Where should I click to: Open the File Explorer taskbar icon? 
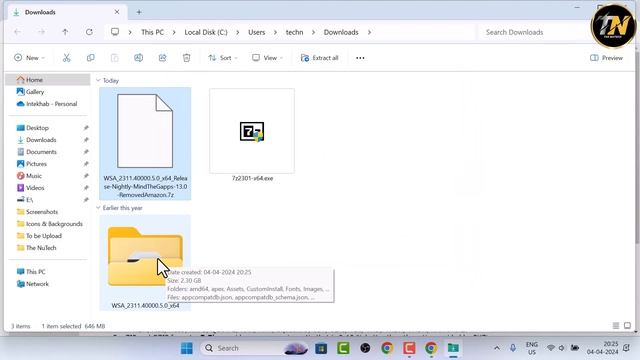point(453,348)
